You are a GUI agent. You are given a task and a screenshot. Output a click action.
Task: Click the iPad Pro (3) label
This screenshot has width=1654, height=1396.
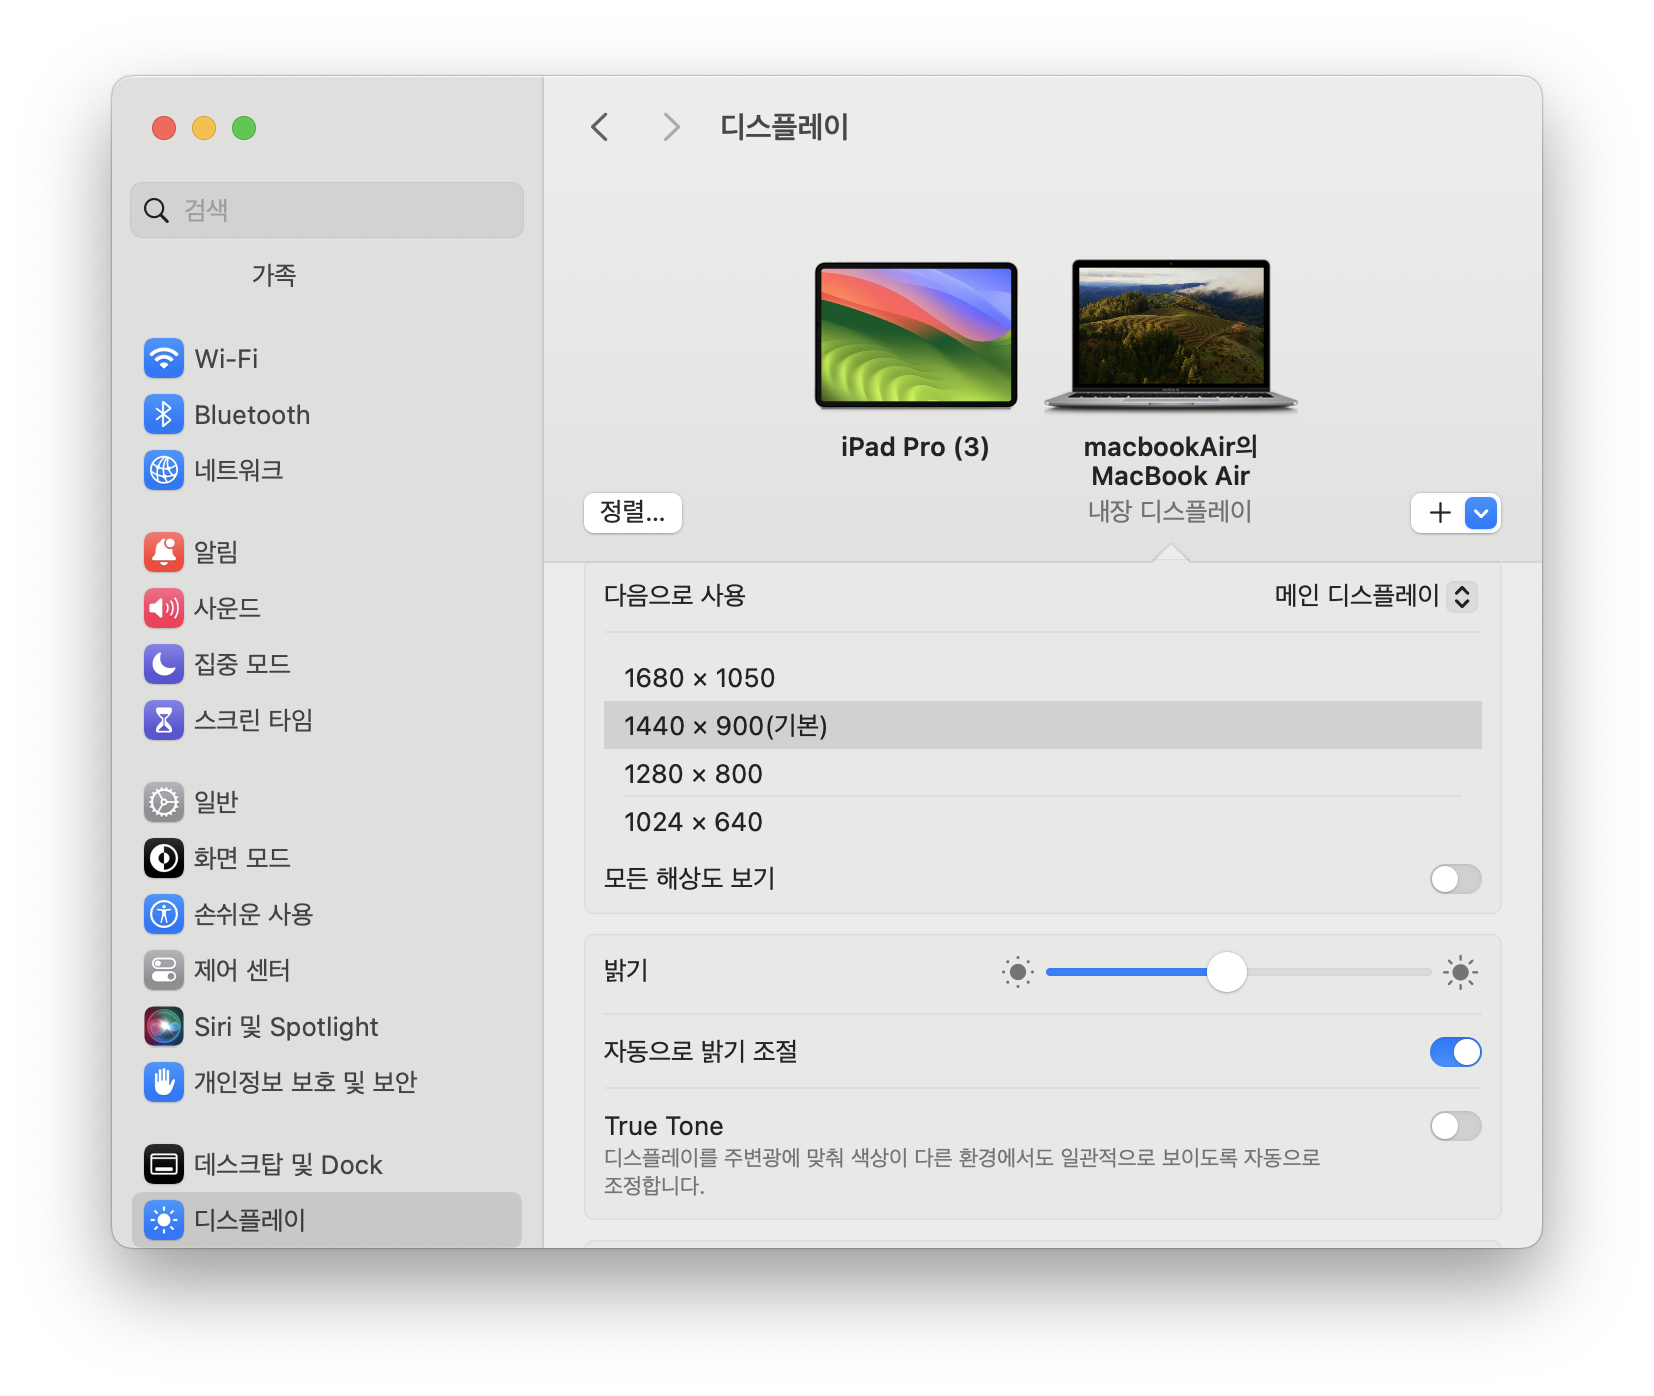pyautogui.click(x=915, y=447)
